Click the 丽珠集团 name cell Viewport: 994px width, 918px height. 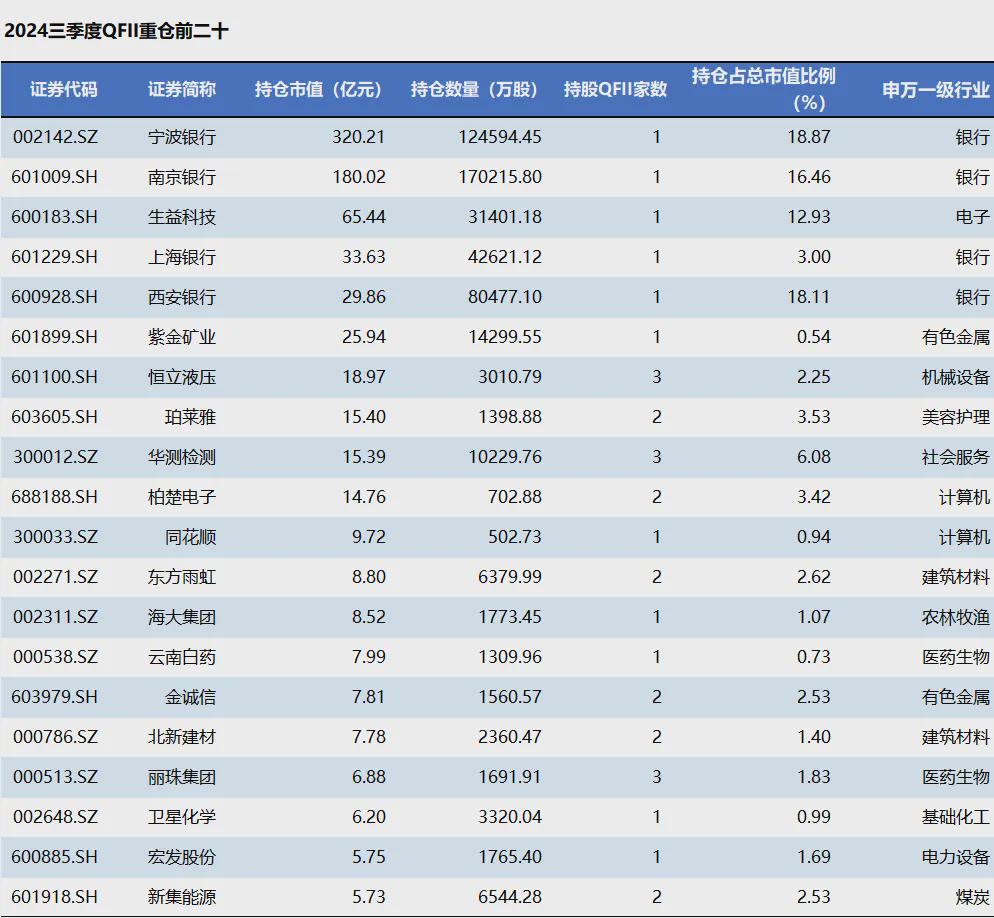pos(182,777)
